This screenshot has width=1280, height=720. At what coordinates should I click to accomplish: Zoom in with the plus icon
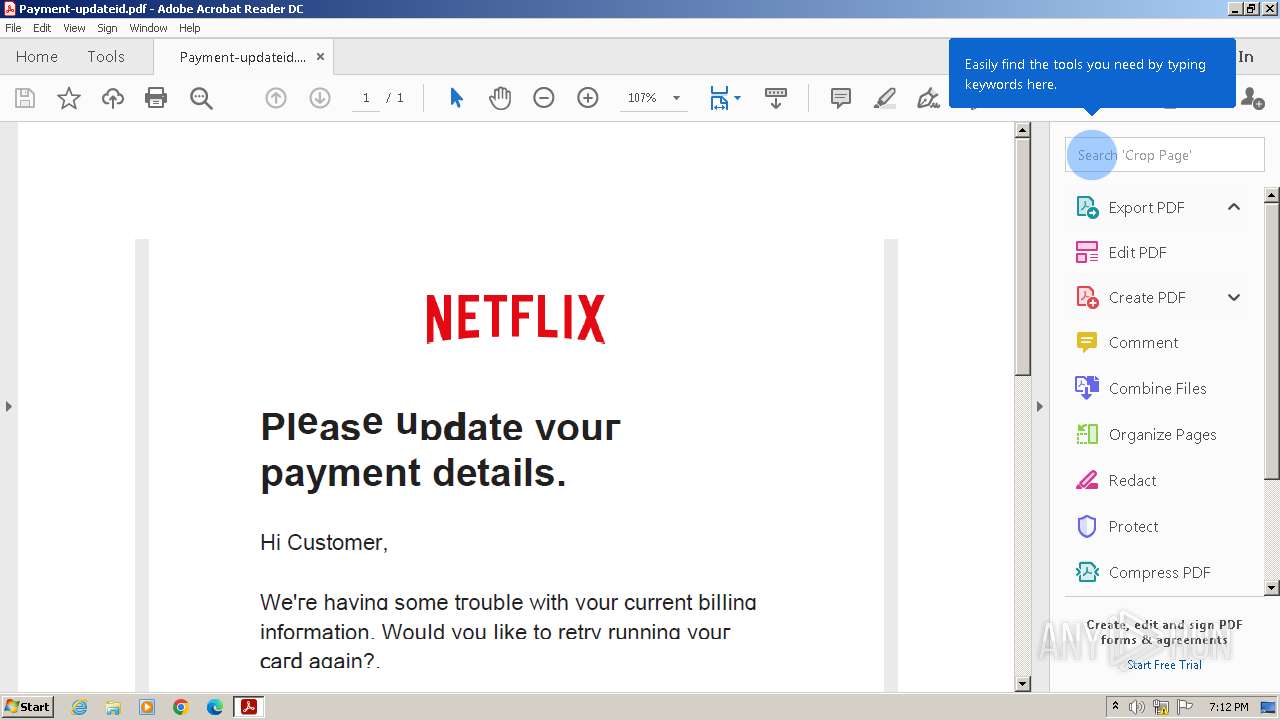click(x=588, y=98)
